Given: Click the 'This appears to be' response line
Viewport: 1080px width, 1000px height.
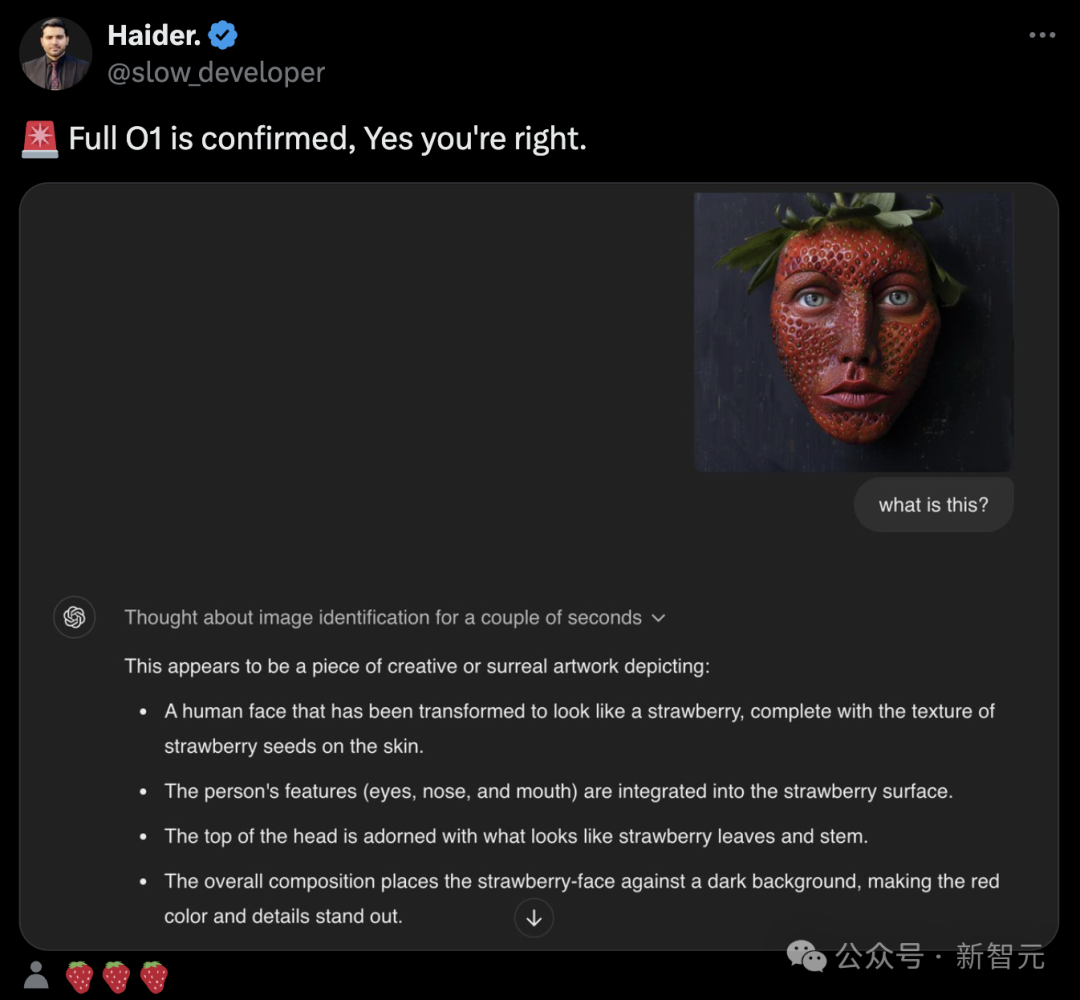Looking at the screenshot, I should pyautogui.click(x=417, y=667).
